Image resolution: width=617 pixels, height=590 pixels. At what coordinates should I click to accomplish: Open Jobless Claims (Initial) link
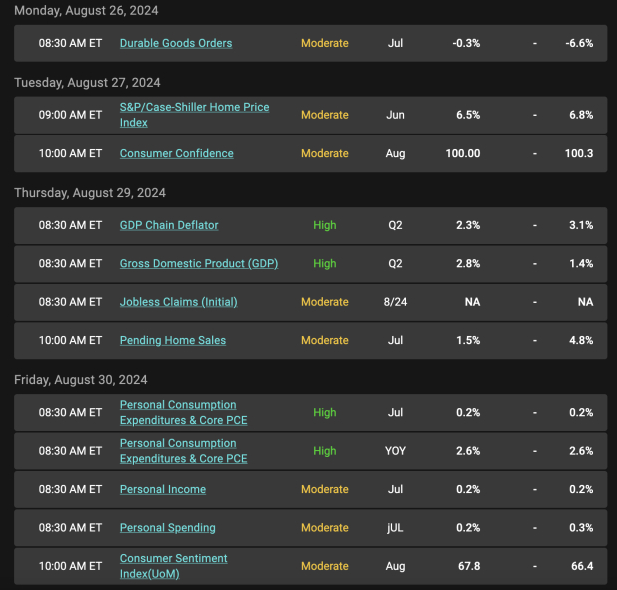tap(179, 302)
